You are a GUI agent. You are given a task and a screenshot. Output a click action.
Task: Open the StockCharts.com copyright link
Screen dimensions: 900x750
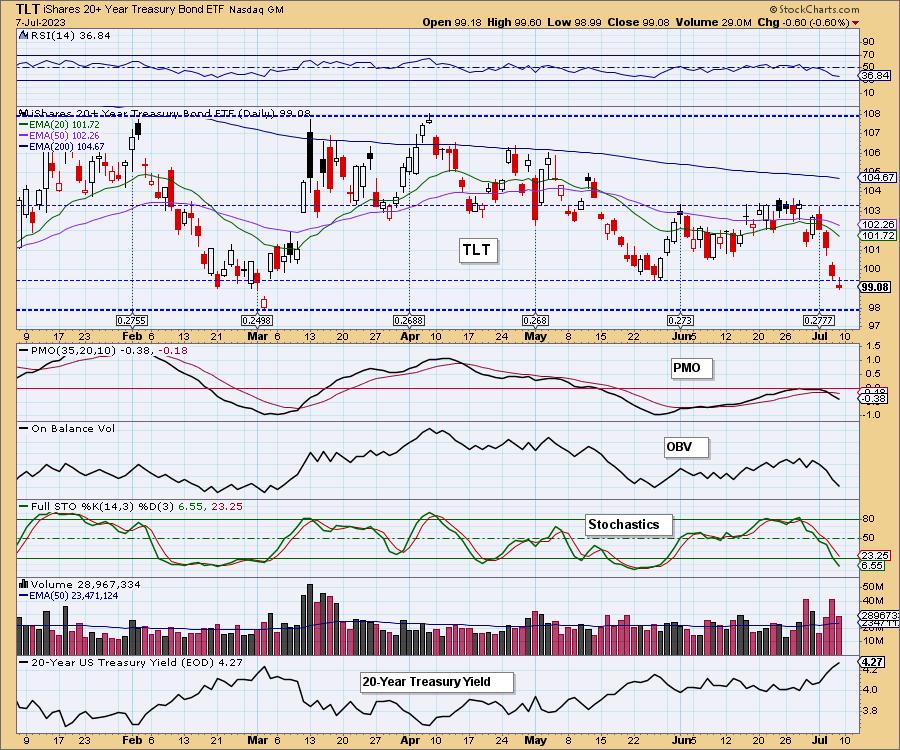click(x=814, y=9)
